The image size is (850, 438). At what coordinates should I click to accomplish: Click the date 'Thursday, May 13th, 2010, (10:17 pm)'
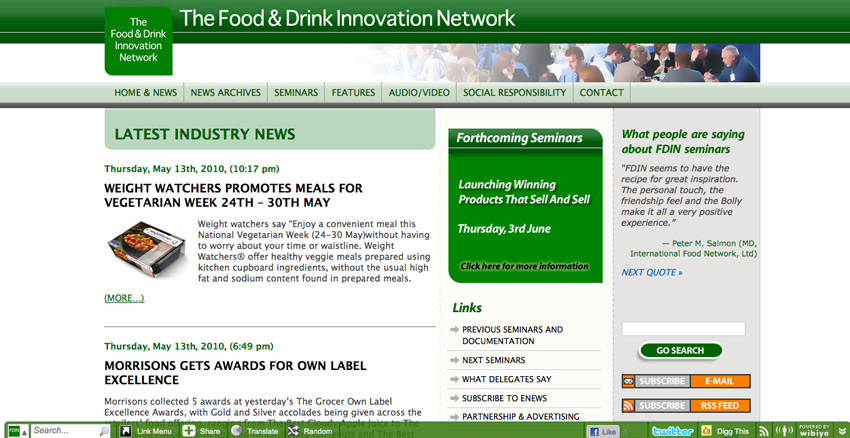[x=192, y=169]
